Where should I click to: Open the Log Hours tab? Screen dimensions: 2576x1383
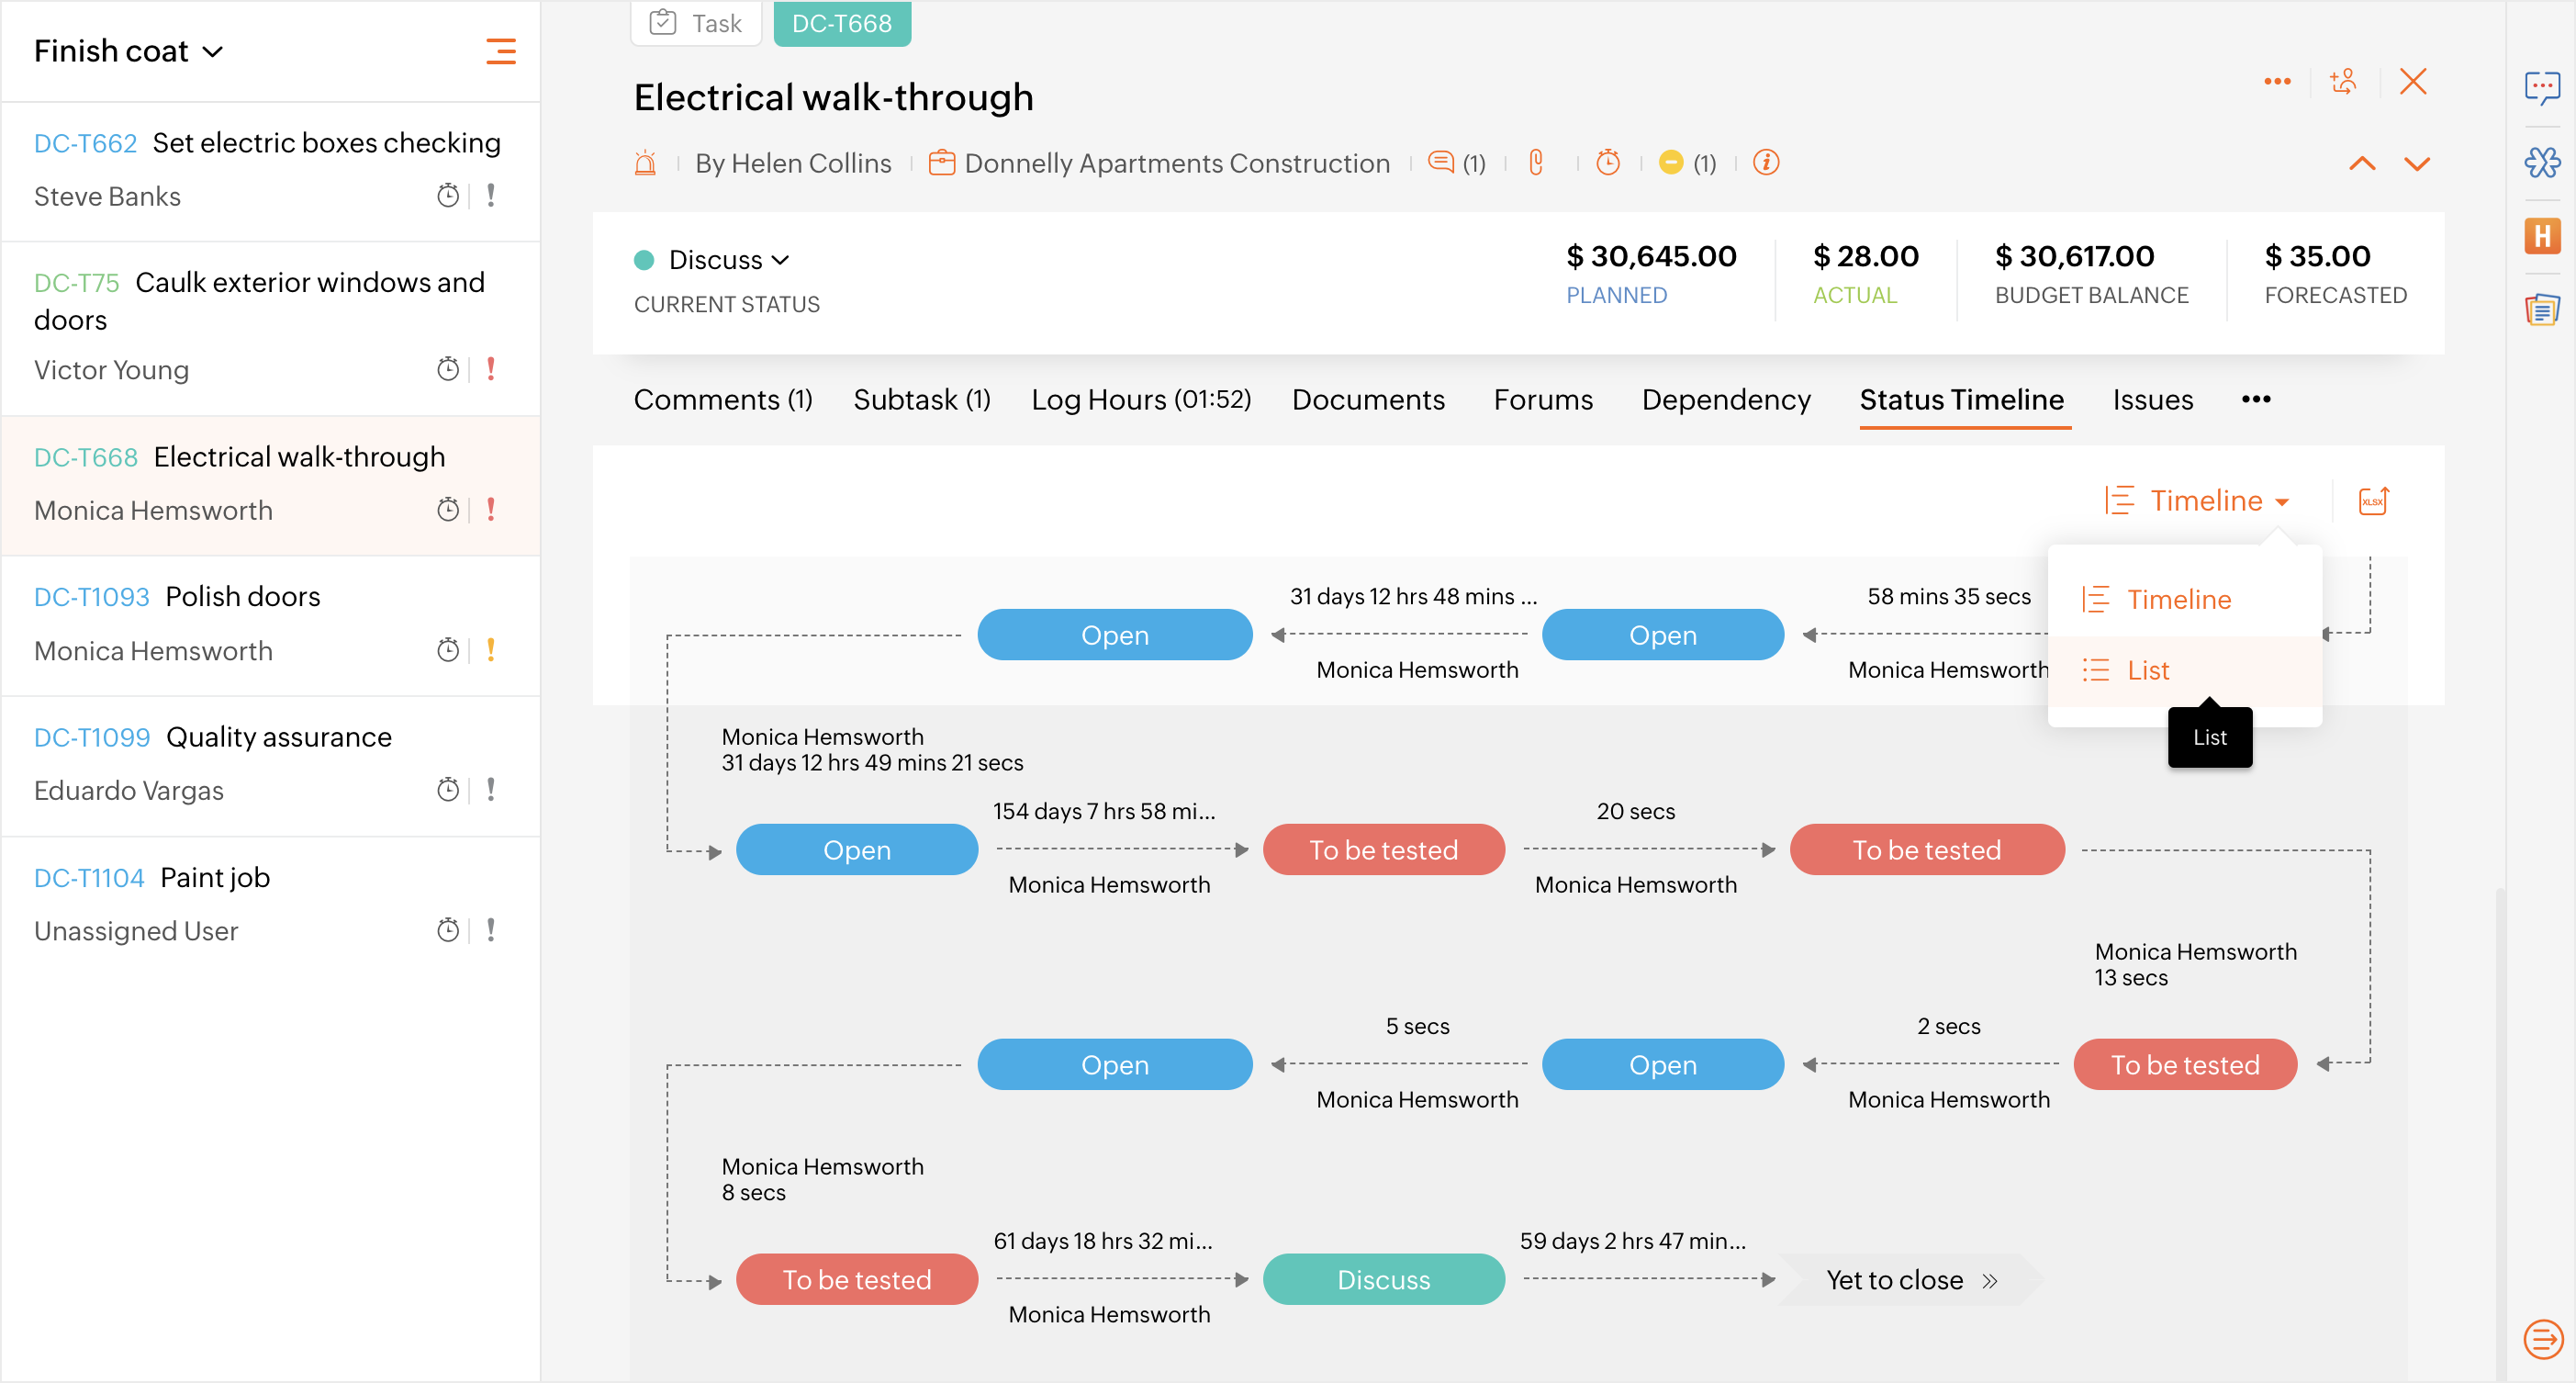(x=1140, y=400)
